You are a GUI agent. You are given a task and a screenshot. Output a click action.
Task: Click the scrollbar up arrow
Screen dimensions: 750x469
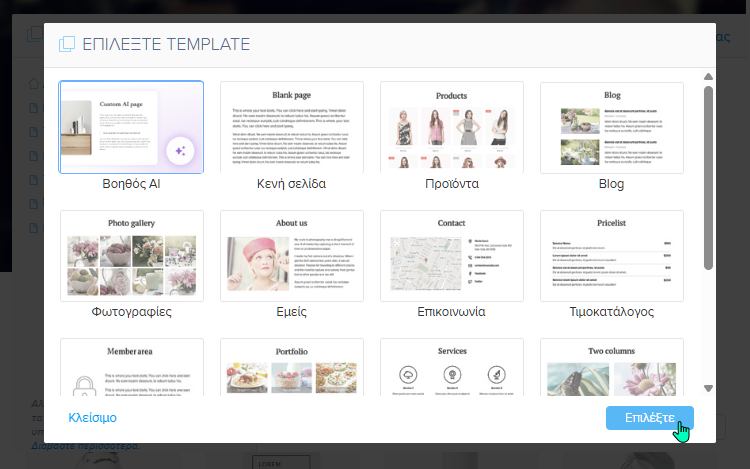click(708, 77)
